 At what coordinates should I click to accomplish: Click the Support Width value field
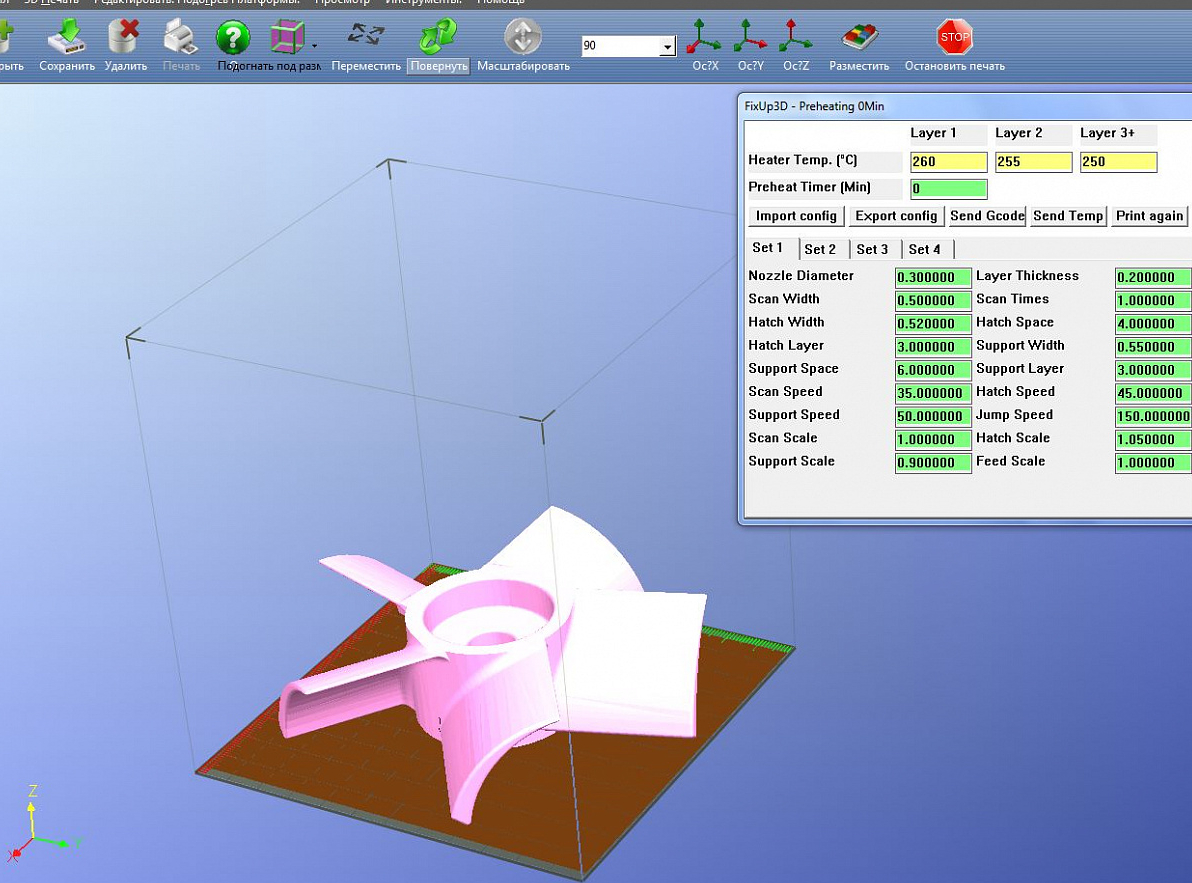[x=1152, y=347]
